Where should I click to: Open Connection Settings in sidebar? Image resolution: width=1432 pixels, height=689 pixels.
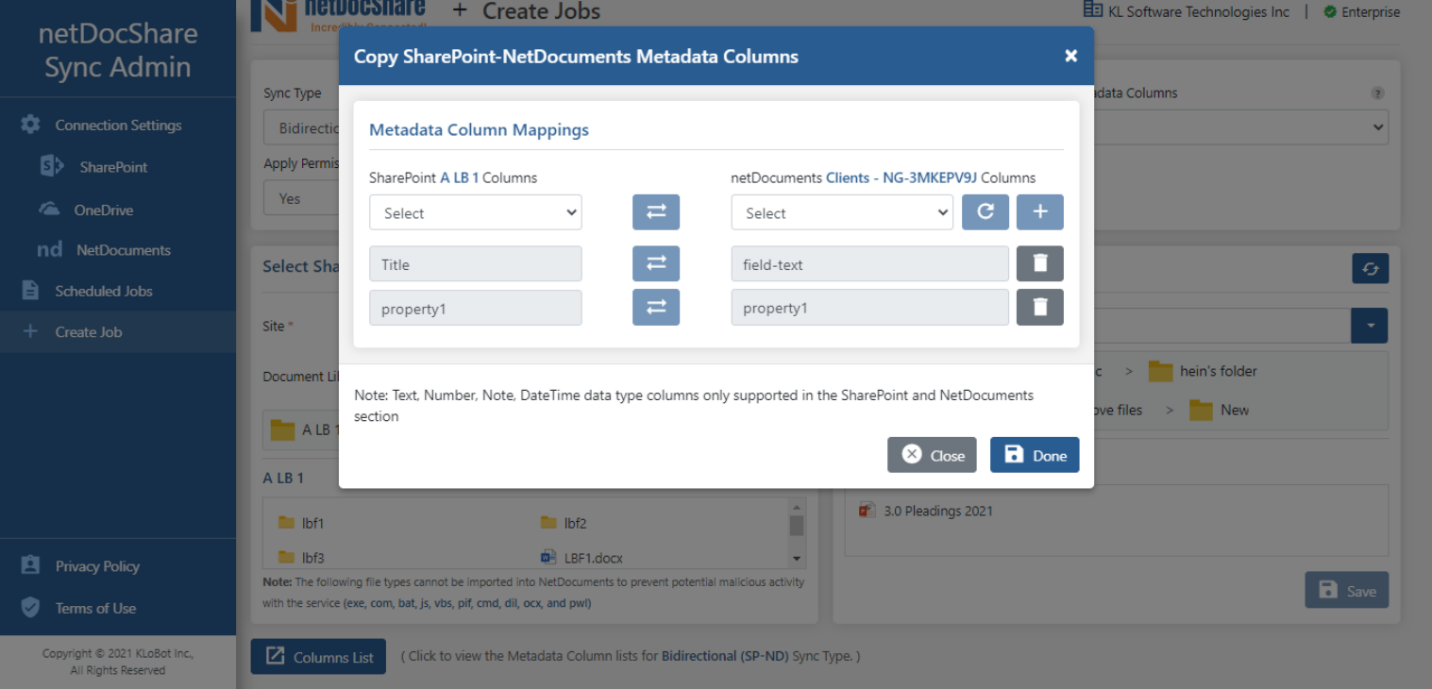[x=118, y=125]
